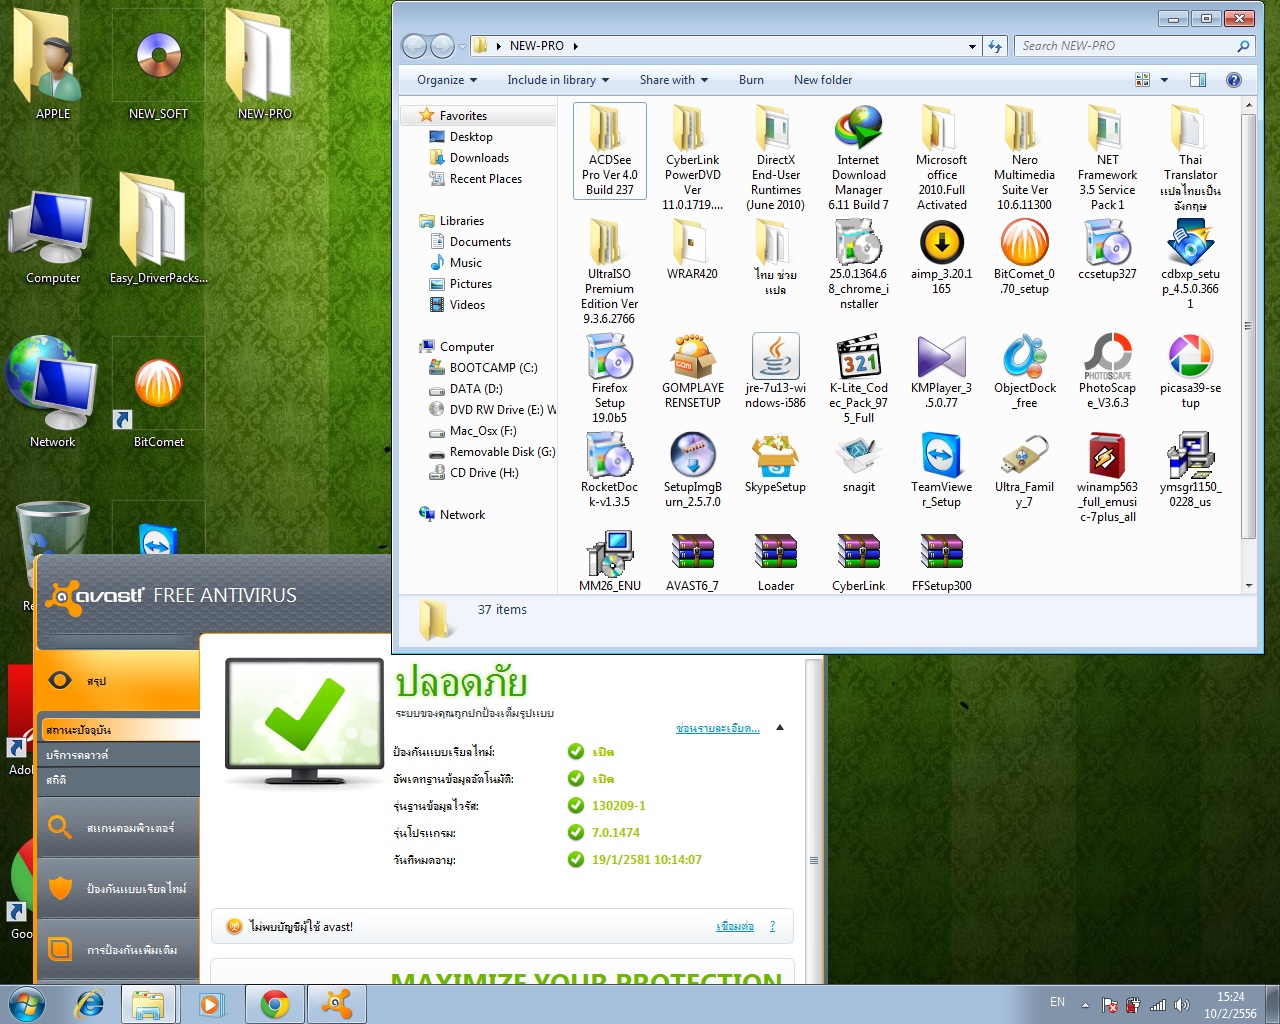Click Burn in the Explorer toolbar
1280x1024 pixels.
[751, 80]
